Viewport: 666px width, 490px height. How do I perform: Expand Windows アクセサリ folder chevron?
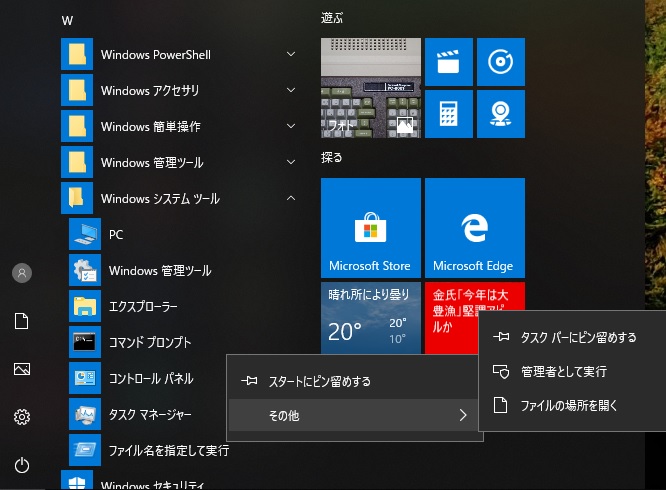291,90
